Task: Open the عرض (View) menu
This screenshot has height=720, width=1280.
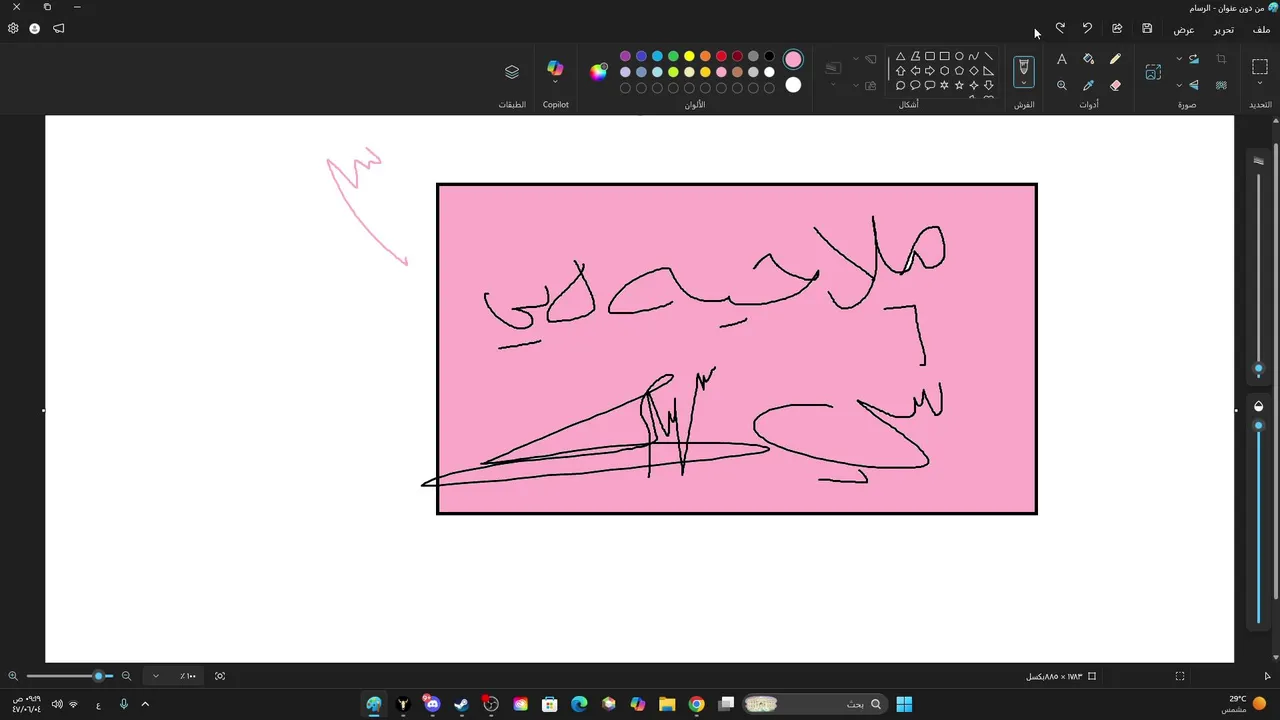Action: point(1184,29)
